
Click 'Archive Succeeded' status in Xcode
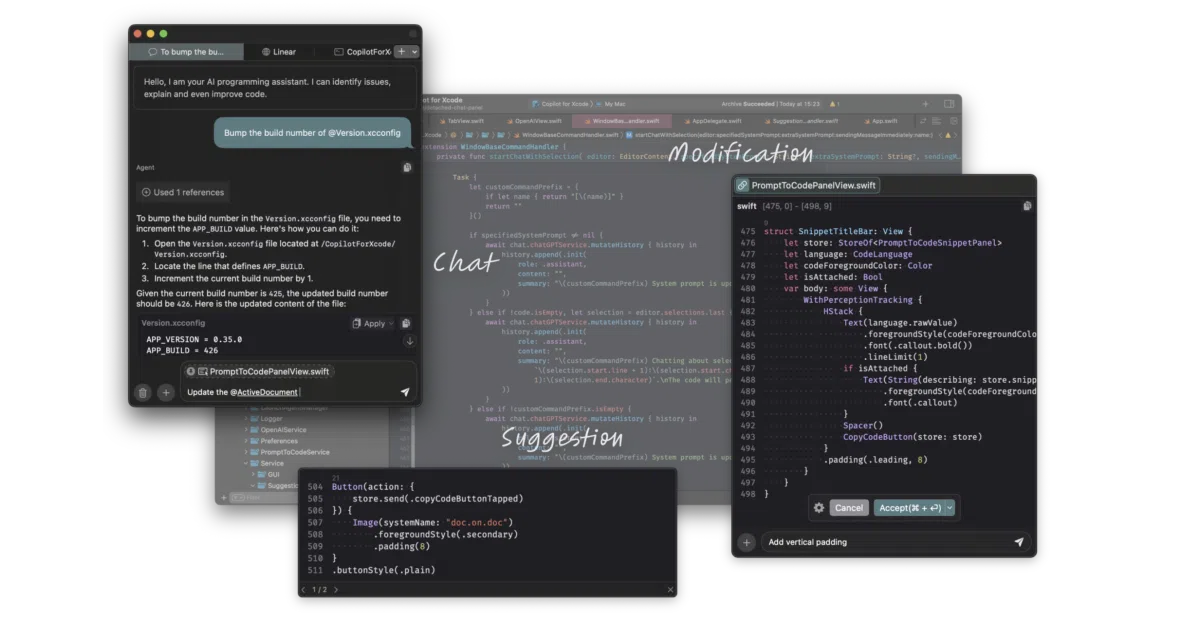pyautogui.click(x=748, y=103)
